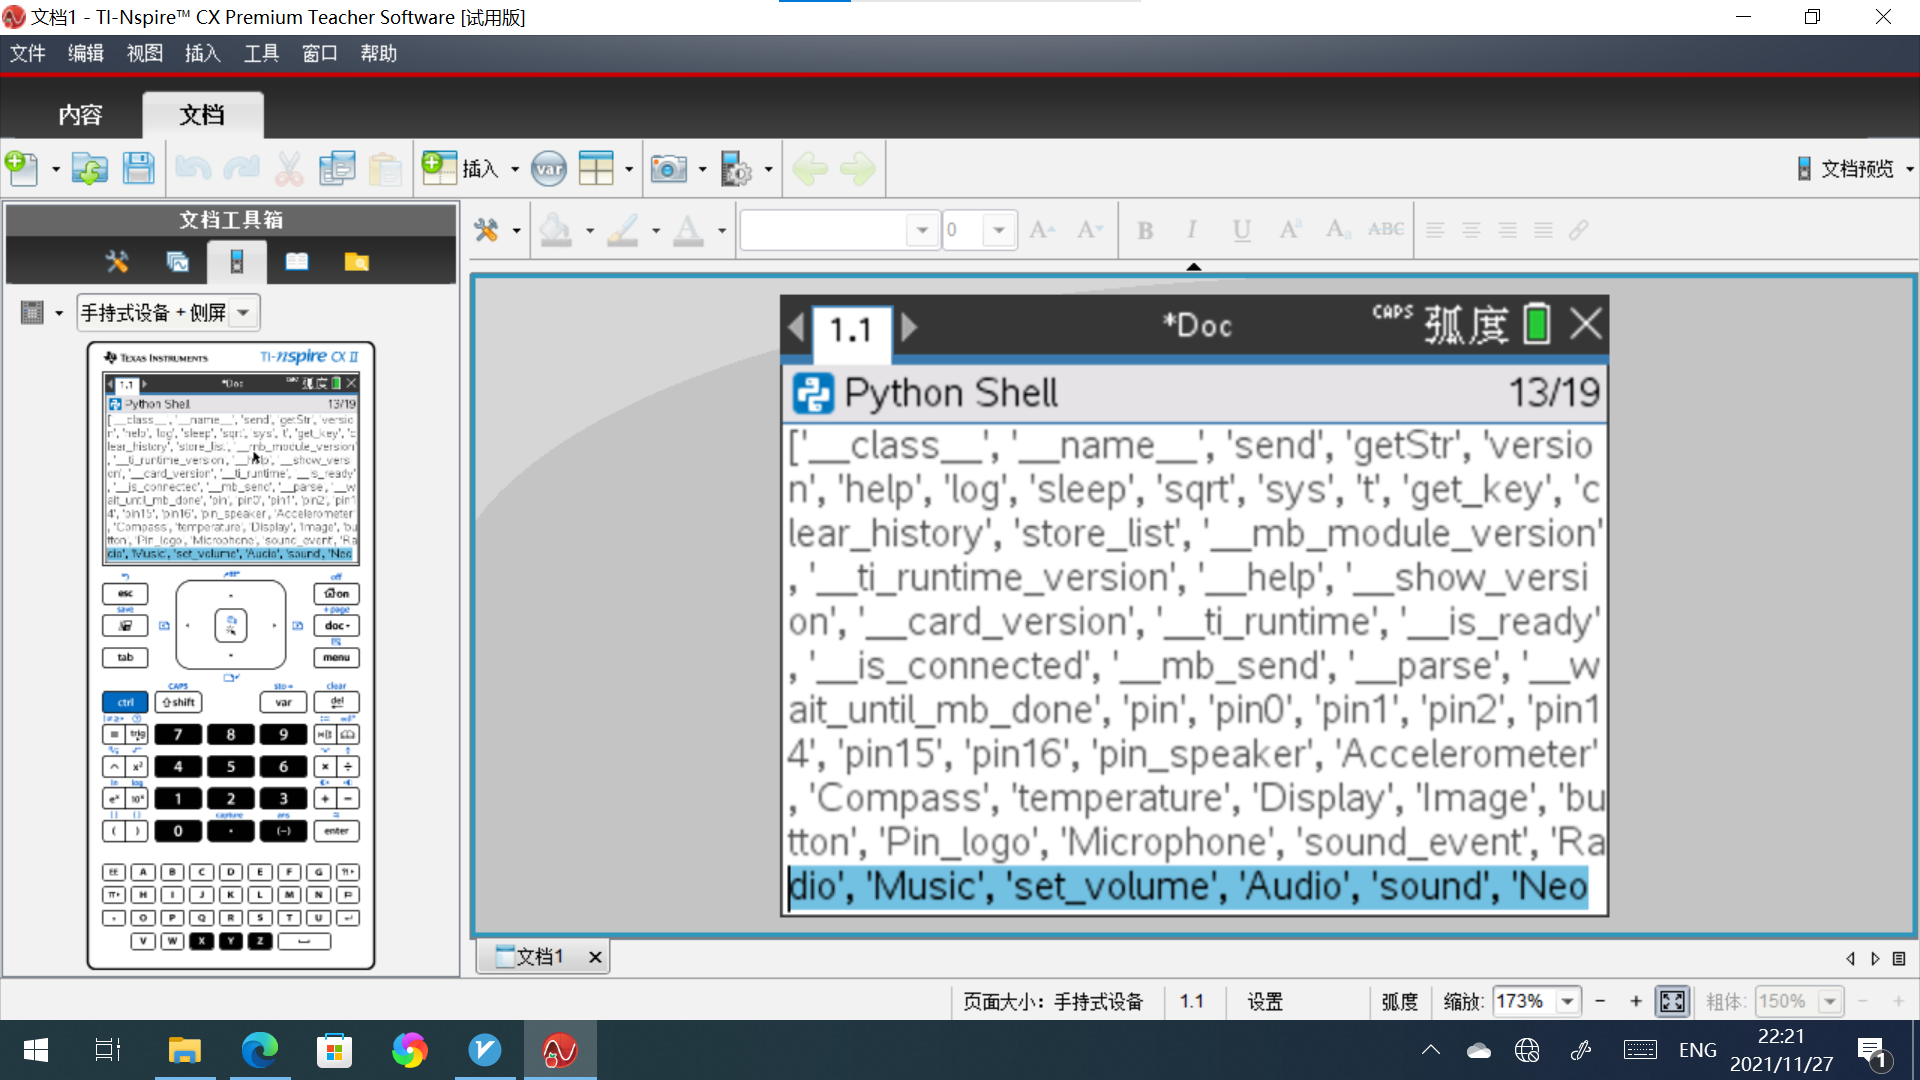Click the fit-to-window zoom icon
The image size is (1920, 1080).
click(1672, 1001)
